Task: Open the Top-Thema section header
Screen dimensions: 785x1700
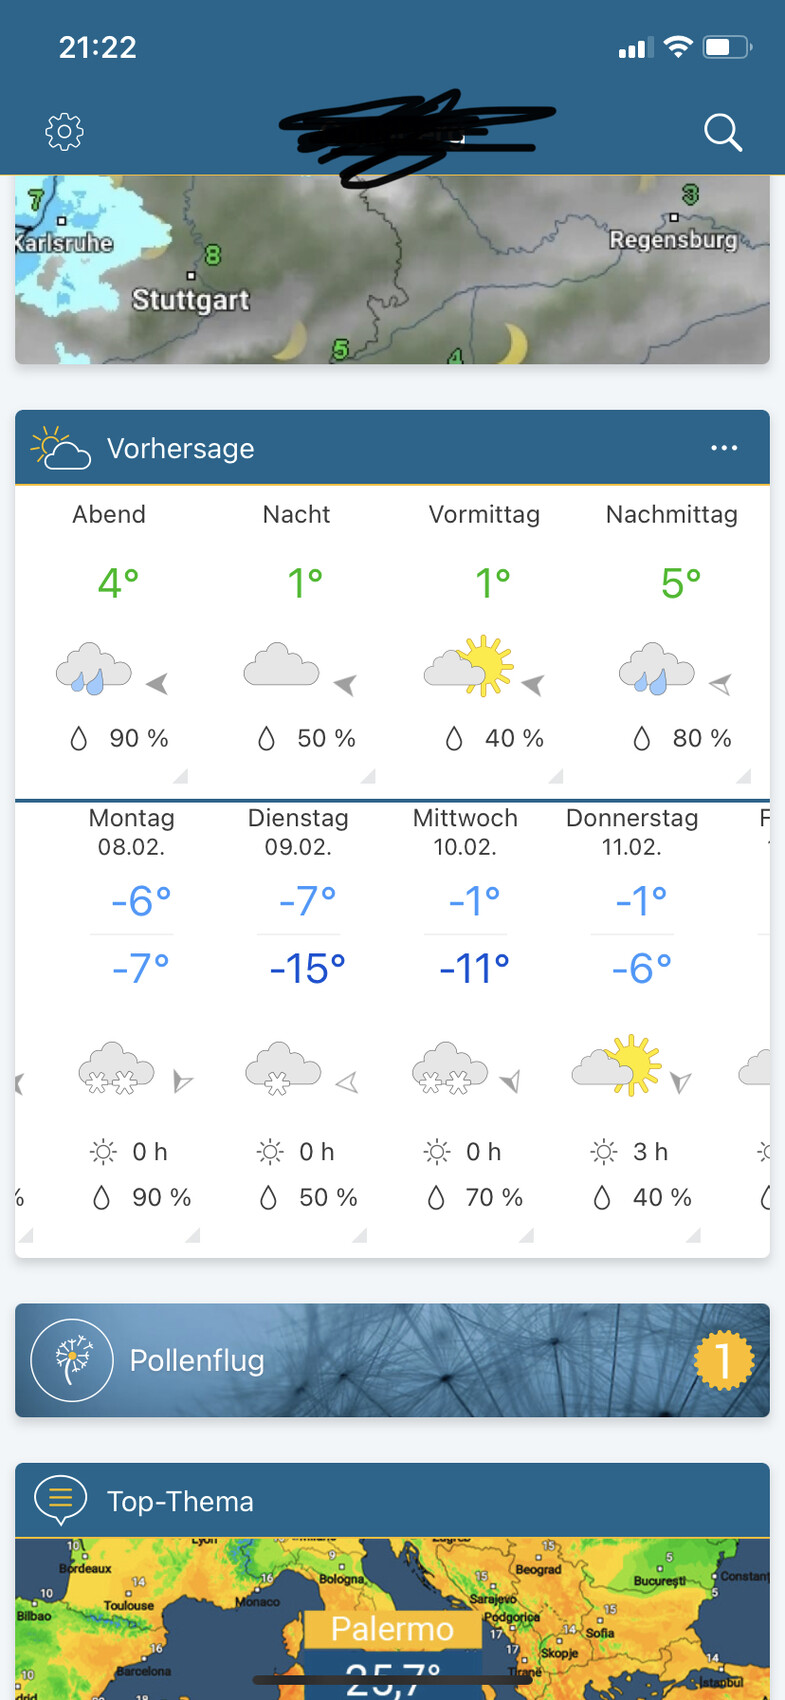Action: pyautogui.click(x=392, y=1500)
